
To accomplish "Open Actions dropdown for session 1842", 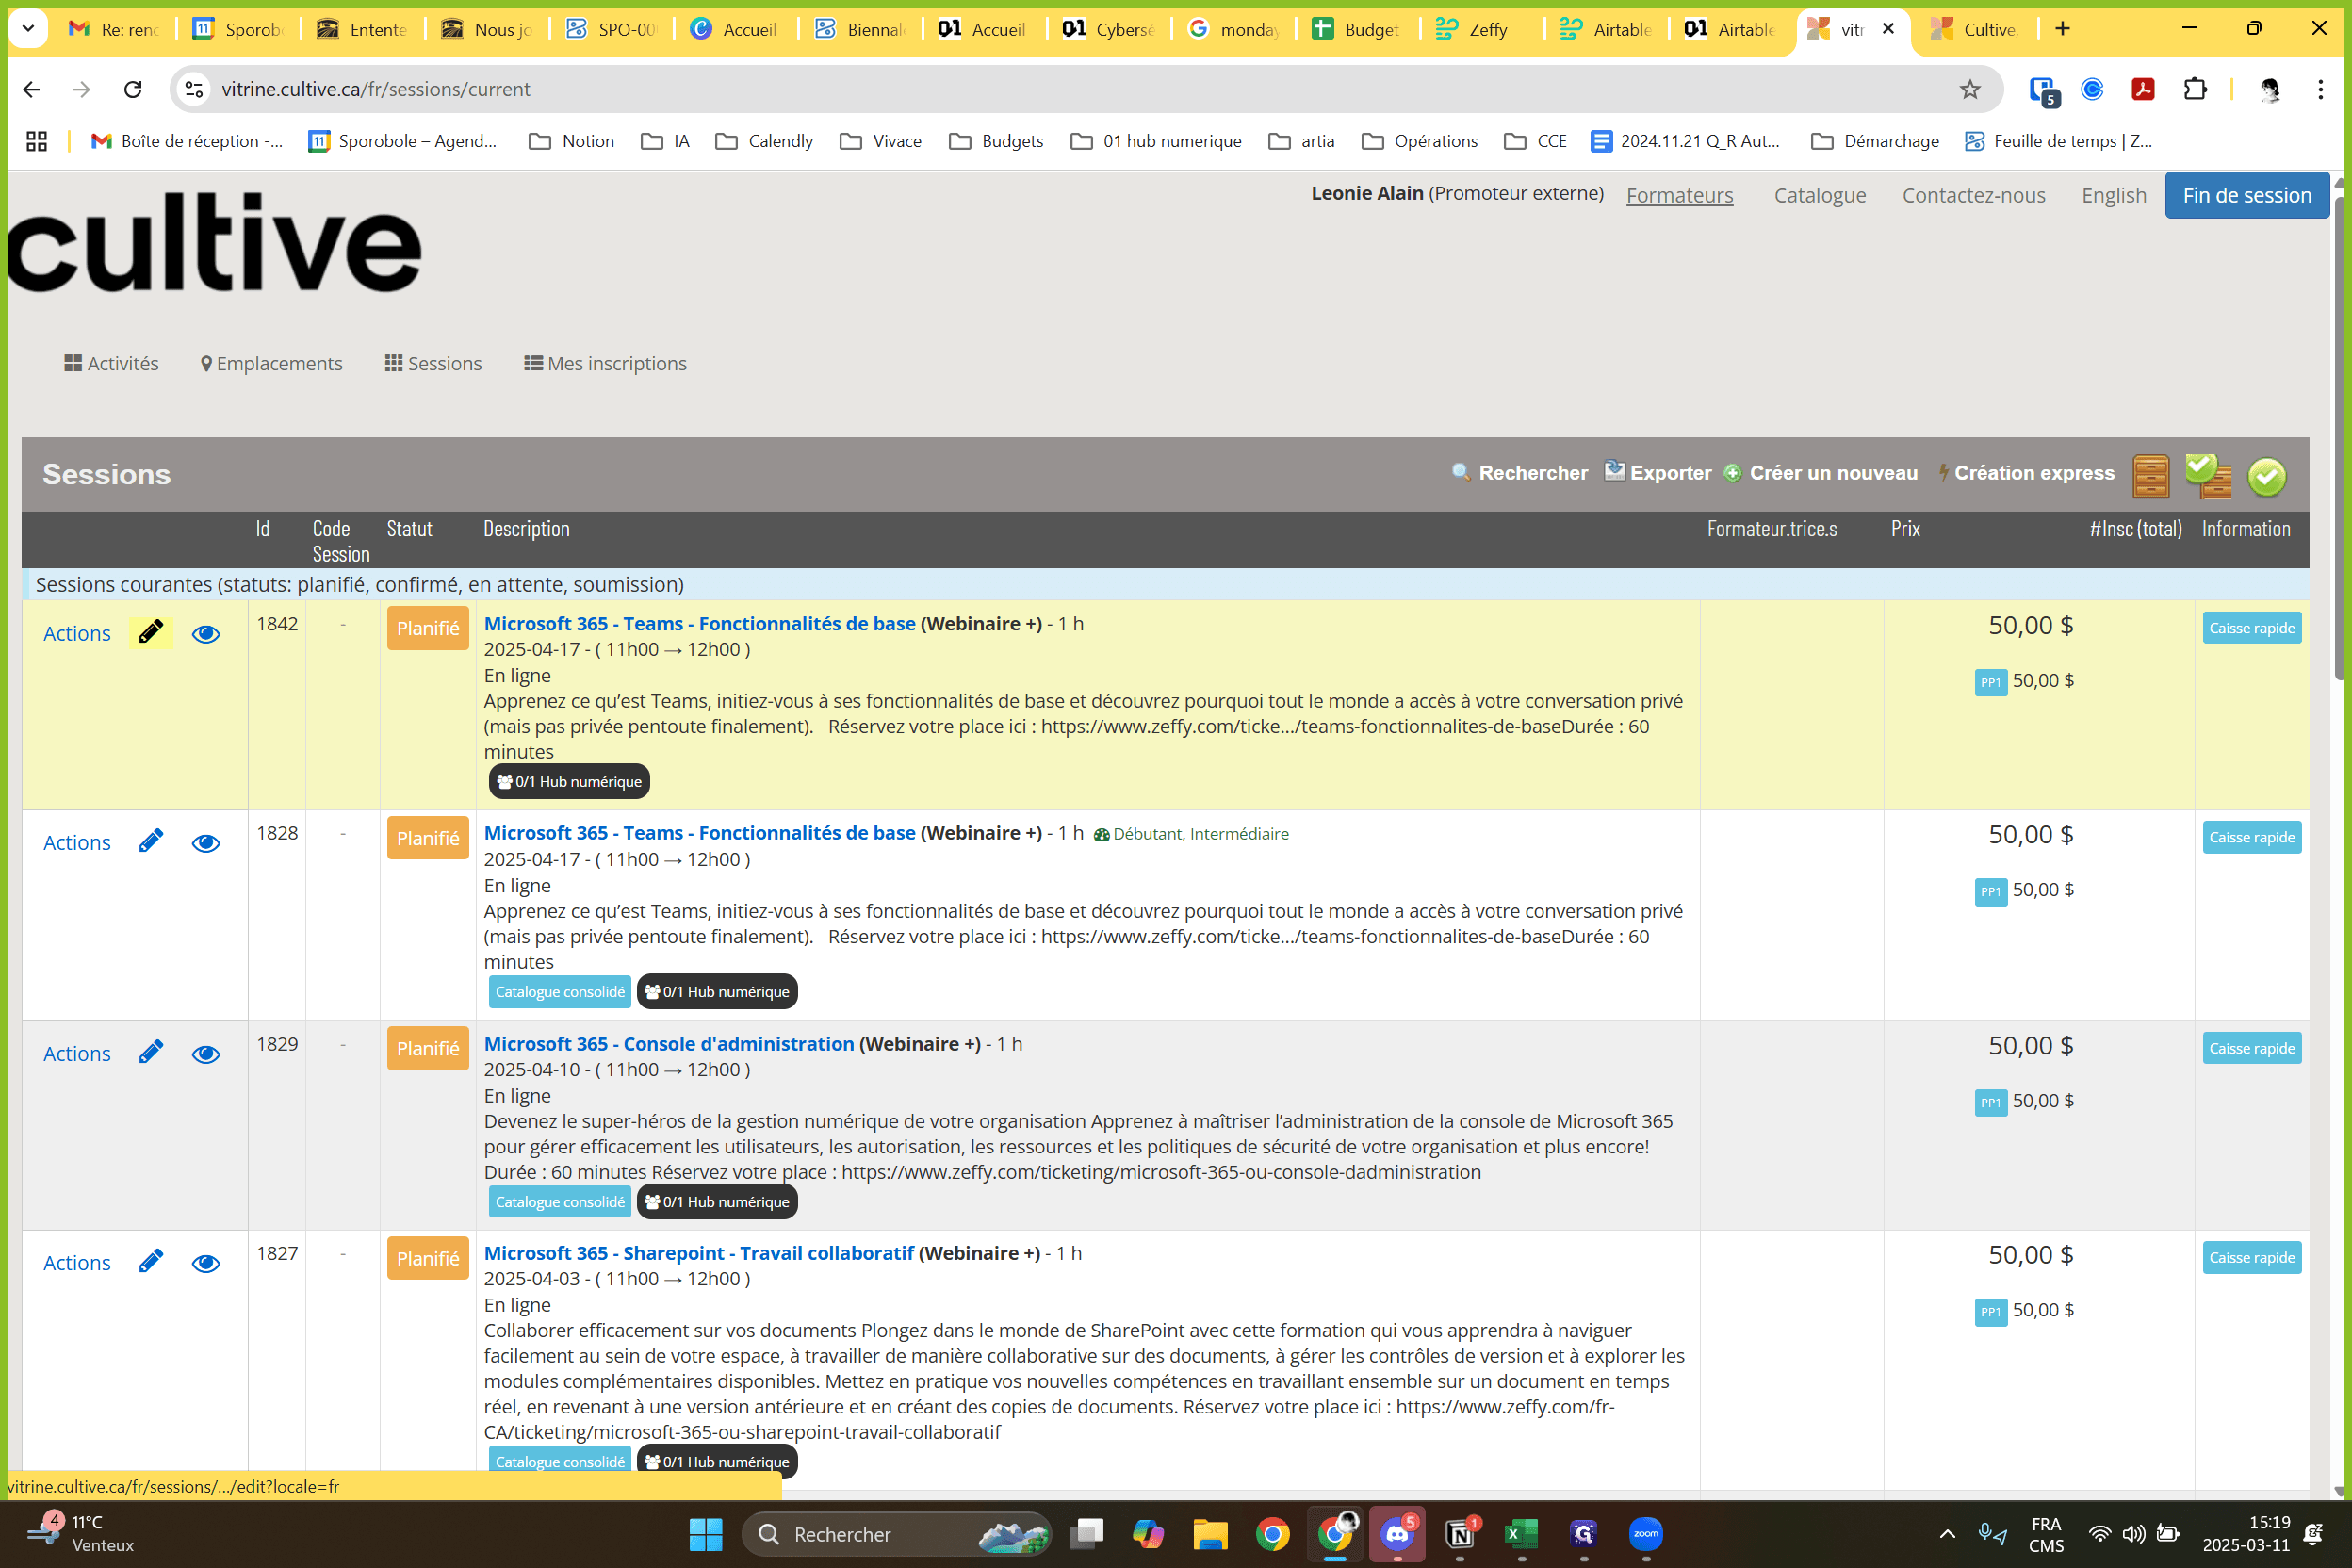I will click(x=77, y=633).
